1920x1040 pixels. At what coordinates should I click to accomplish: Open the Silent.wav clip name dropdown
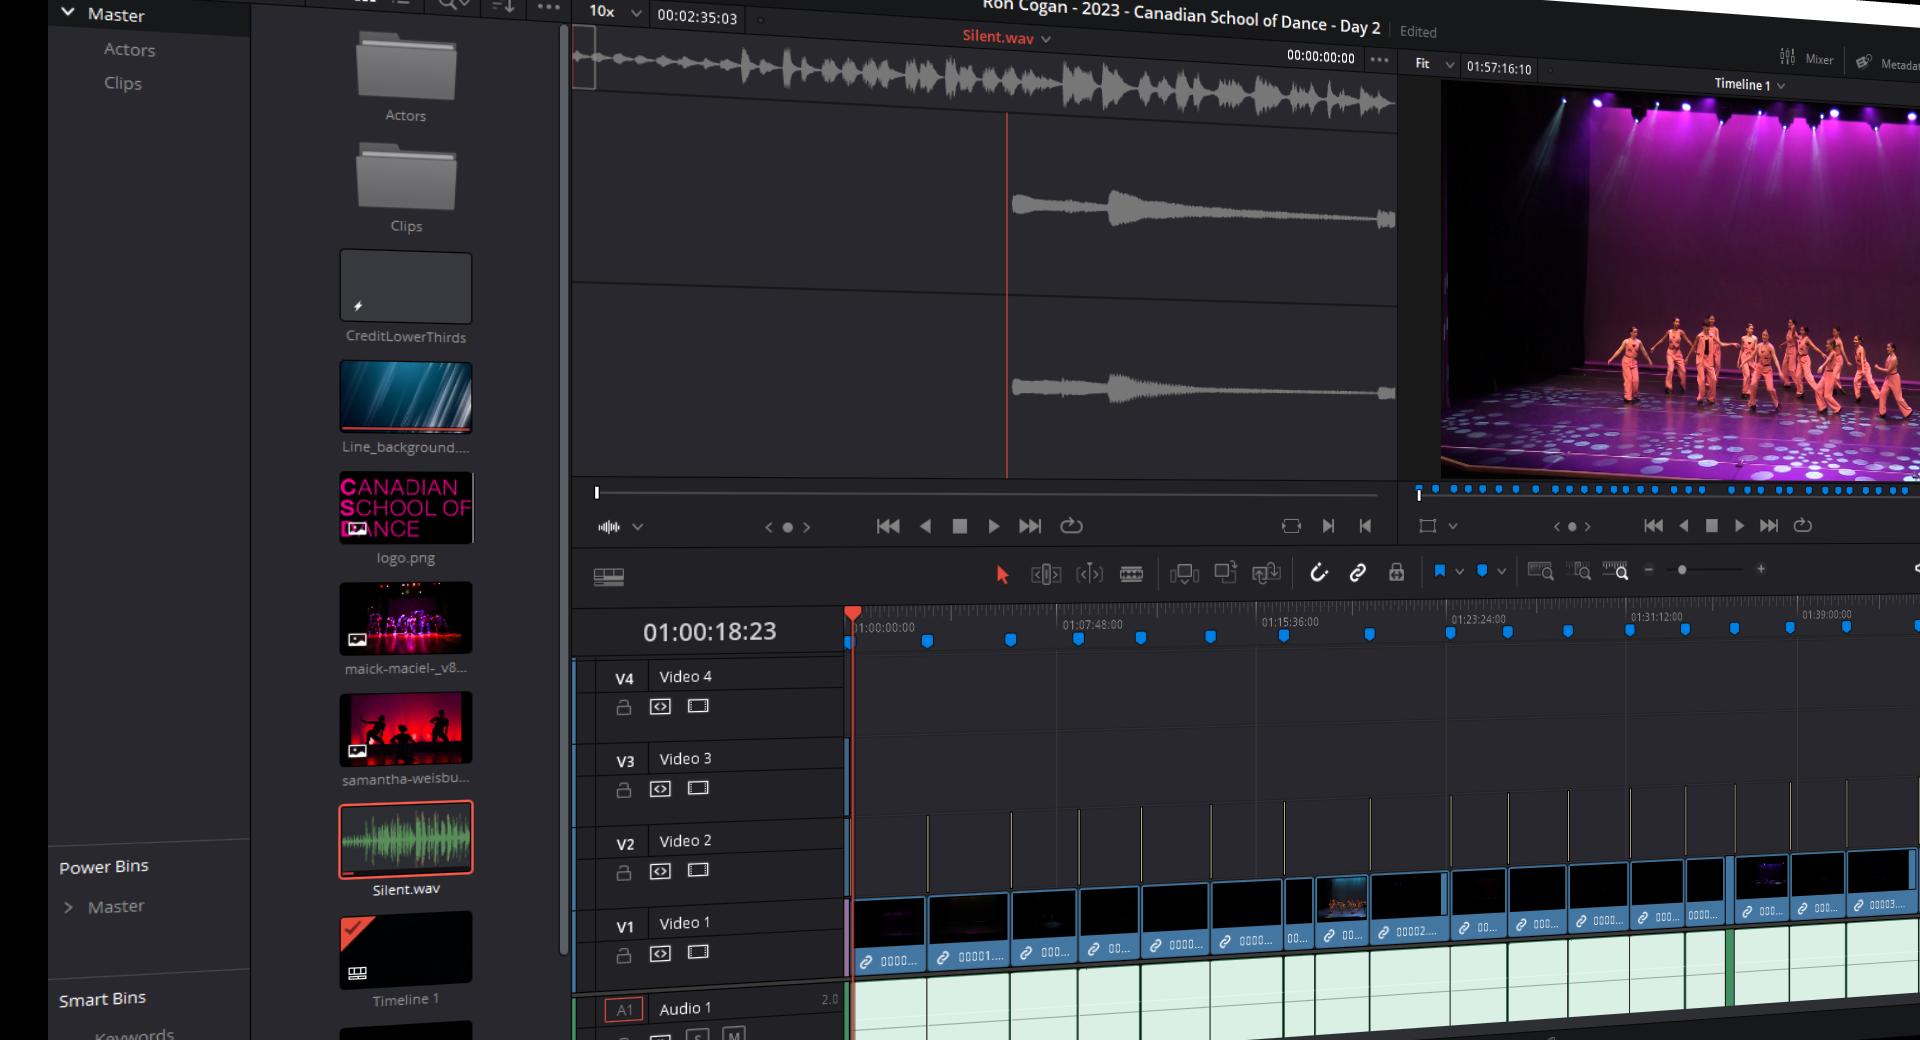(x=1046, y=39)
